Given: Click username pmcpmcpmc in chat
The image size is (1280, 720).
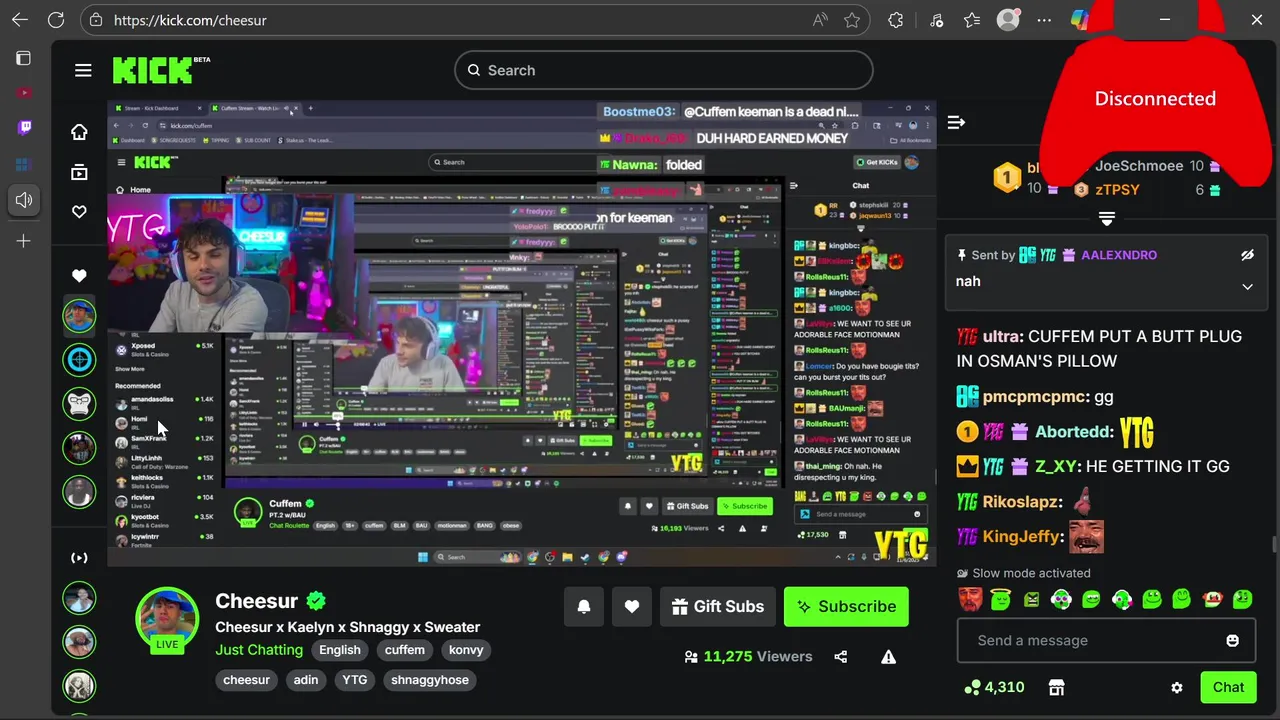Looking at the screenshot, I should coord(1035,397).
